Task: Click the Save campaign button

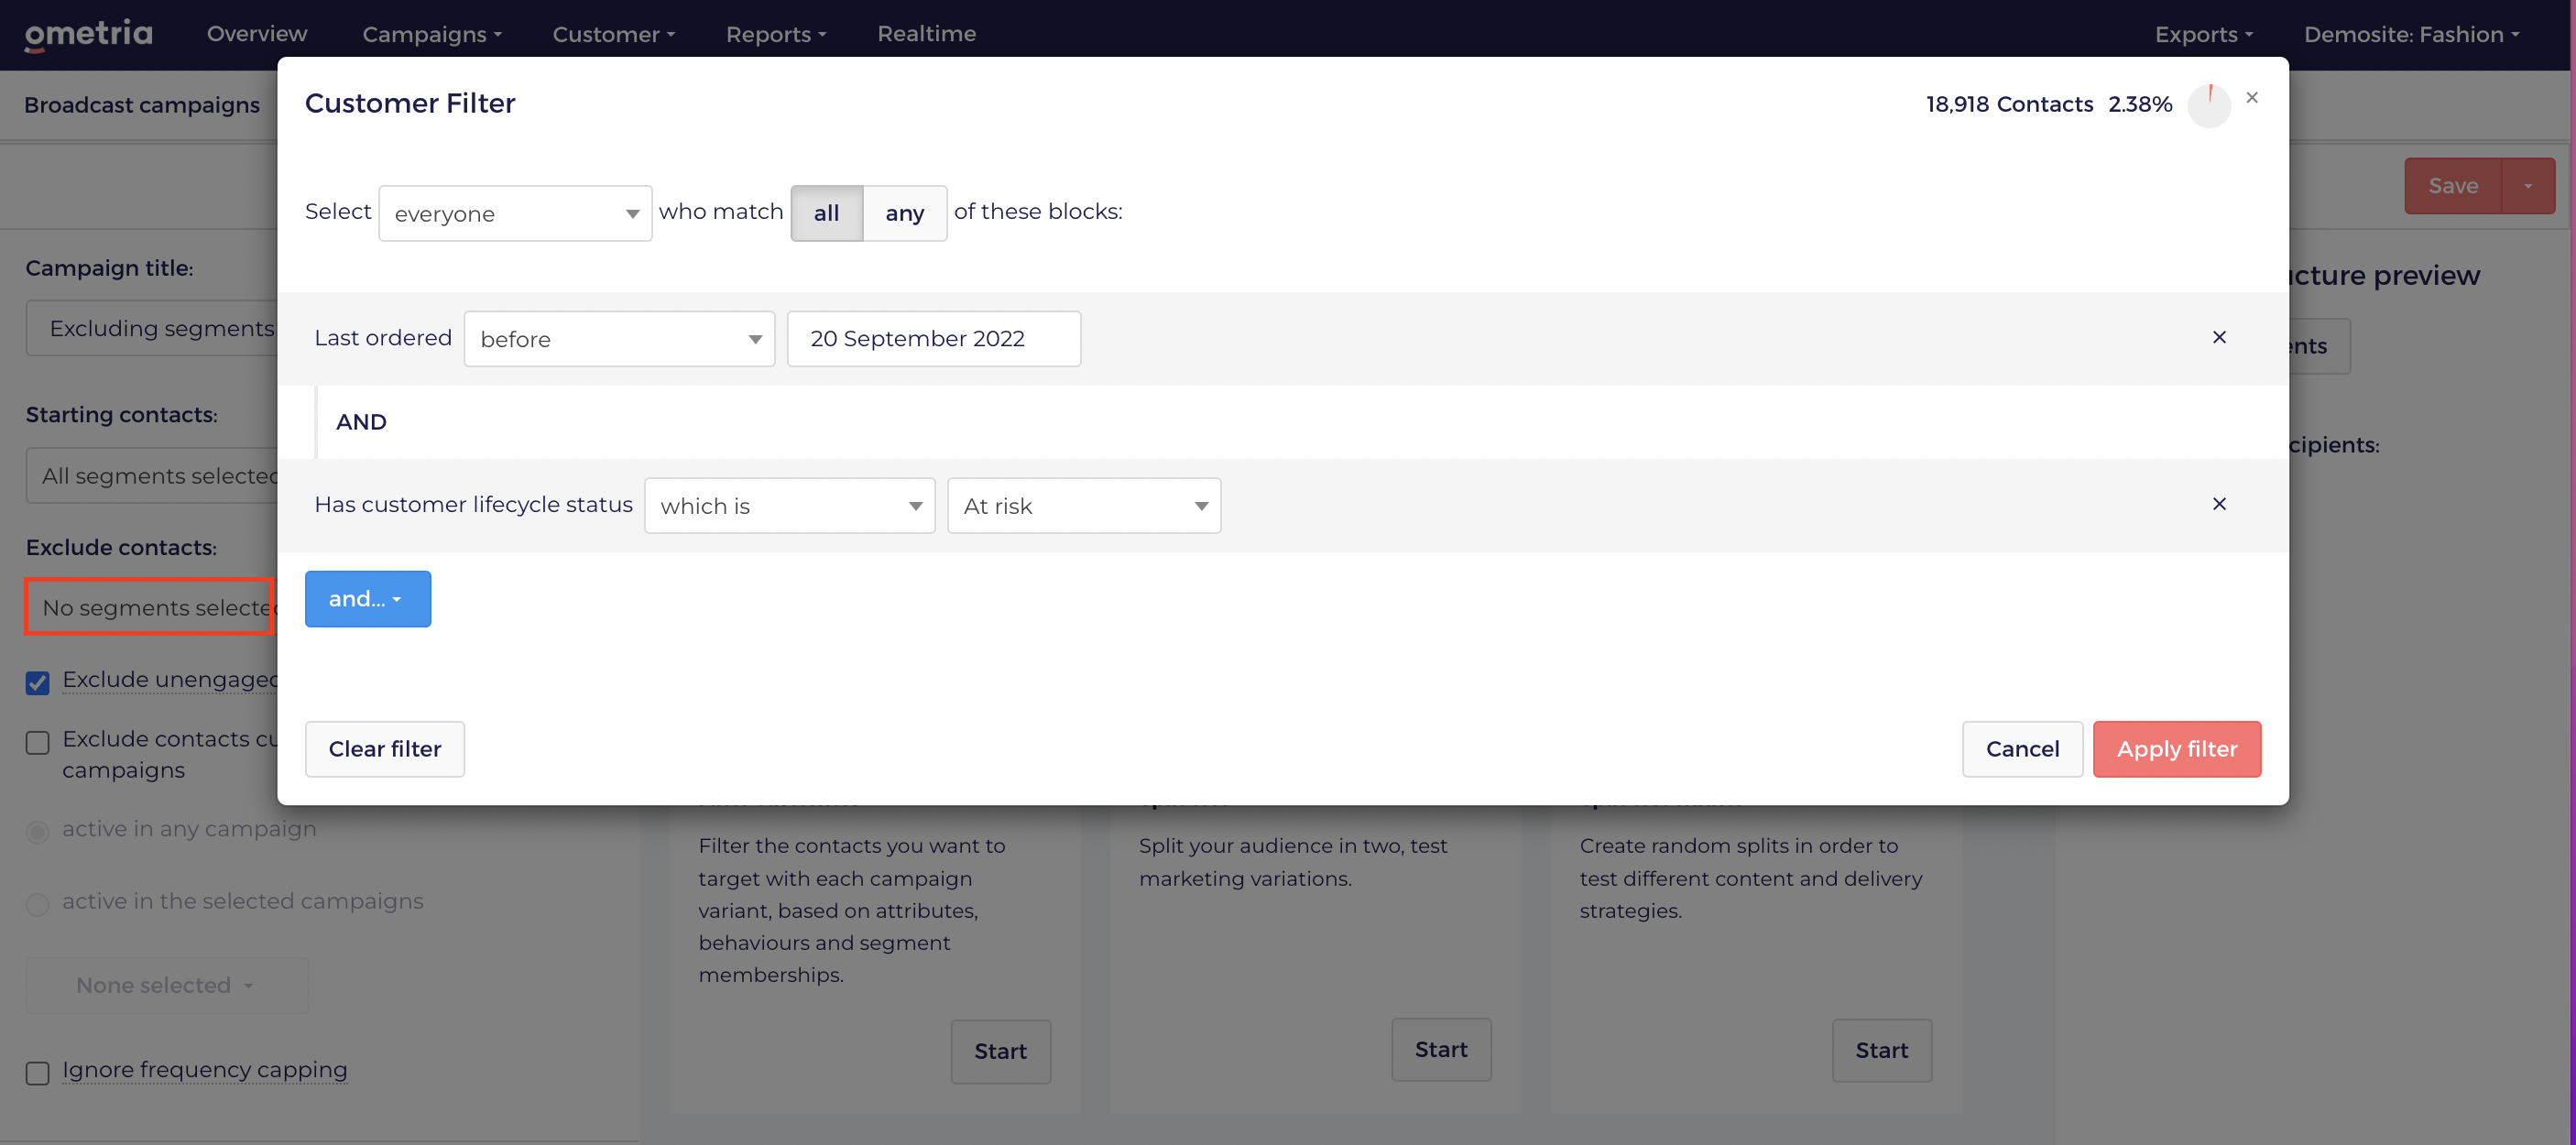Action: tap(2453, 186)
